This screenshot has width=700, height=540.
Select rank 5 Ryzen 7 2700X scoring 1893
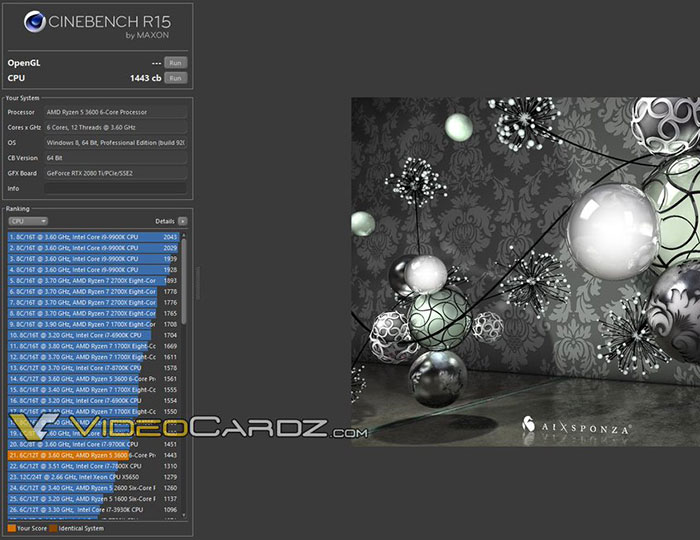[93, 281]
